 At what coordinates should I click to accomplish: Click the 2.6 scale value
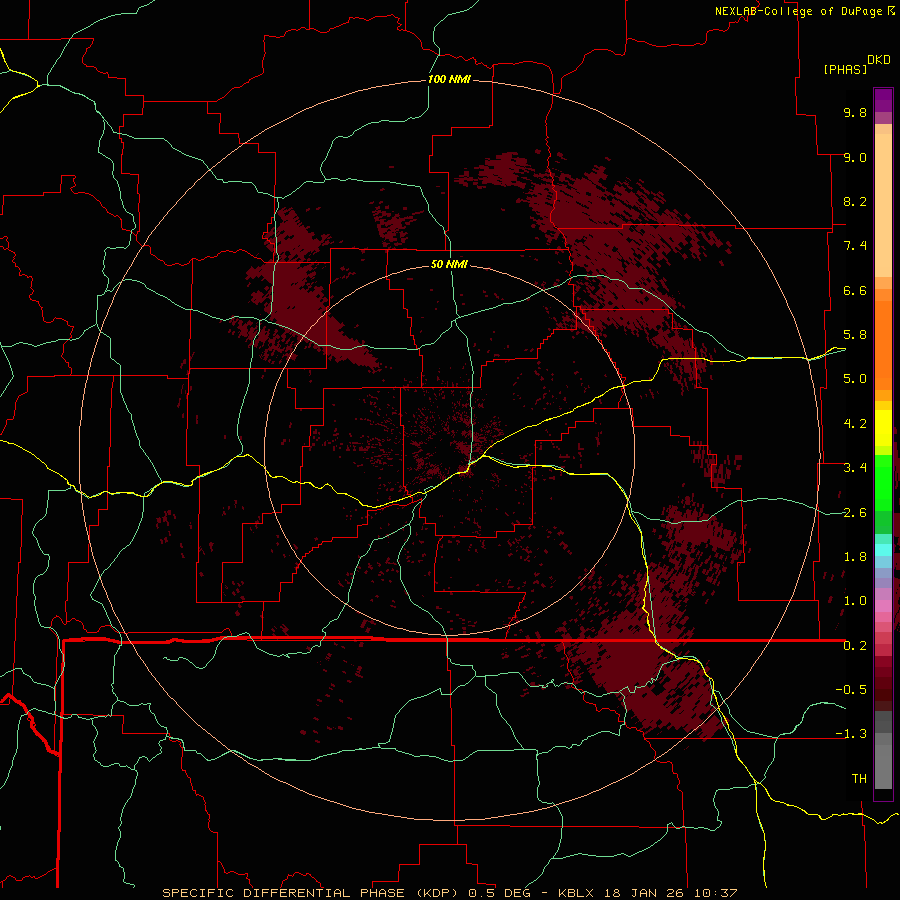pyautogui.click(x=855, y=513)
